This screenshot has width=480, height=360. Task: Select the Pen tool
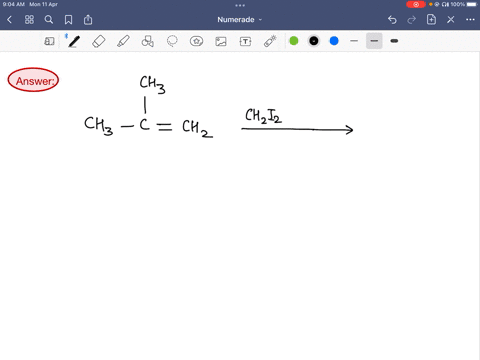(x=74, y=41)
